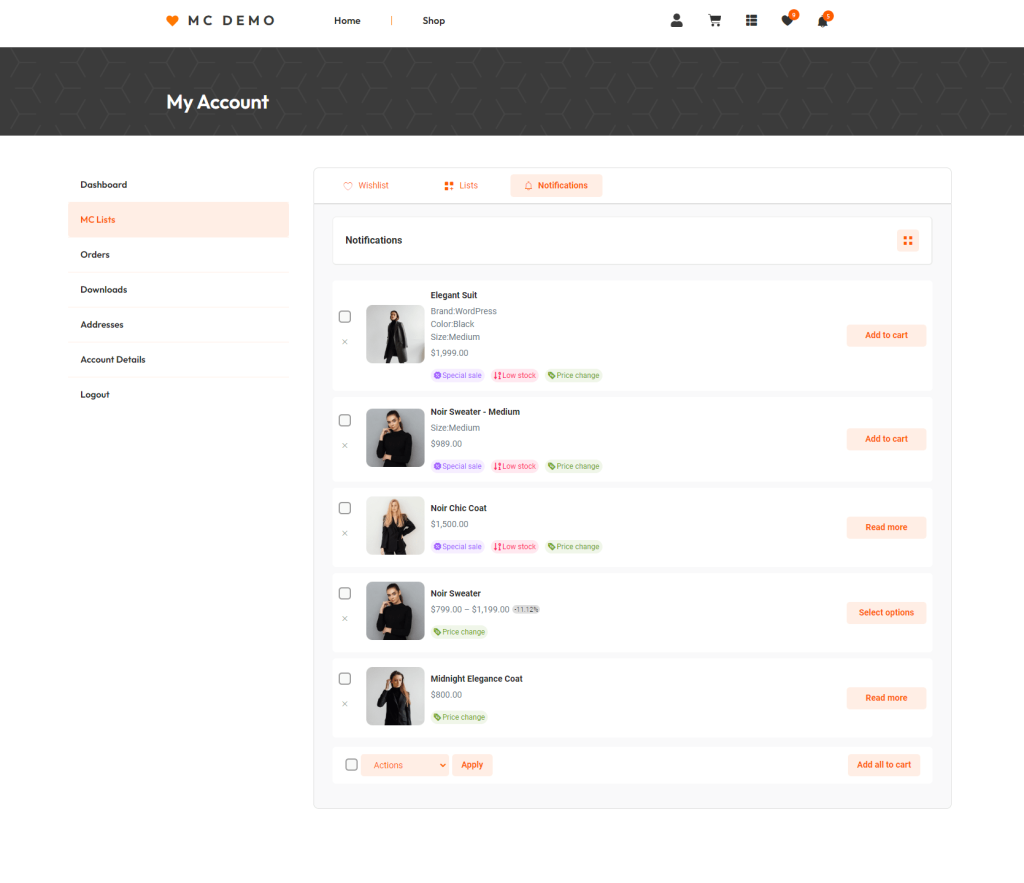This screenshot has width=1024, height=883.
Task: Click Price change tag on Noir Sweater - Medium
Action: click(573, 466)
